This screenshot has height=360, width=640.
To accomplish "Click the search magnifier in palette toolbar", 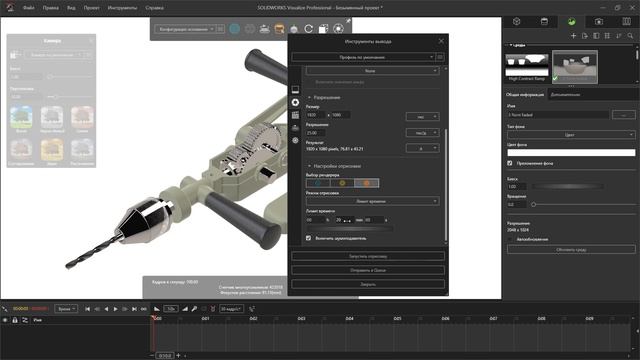I will (x=630, y=36).
